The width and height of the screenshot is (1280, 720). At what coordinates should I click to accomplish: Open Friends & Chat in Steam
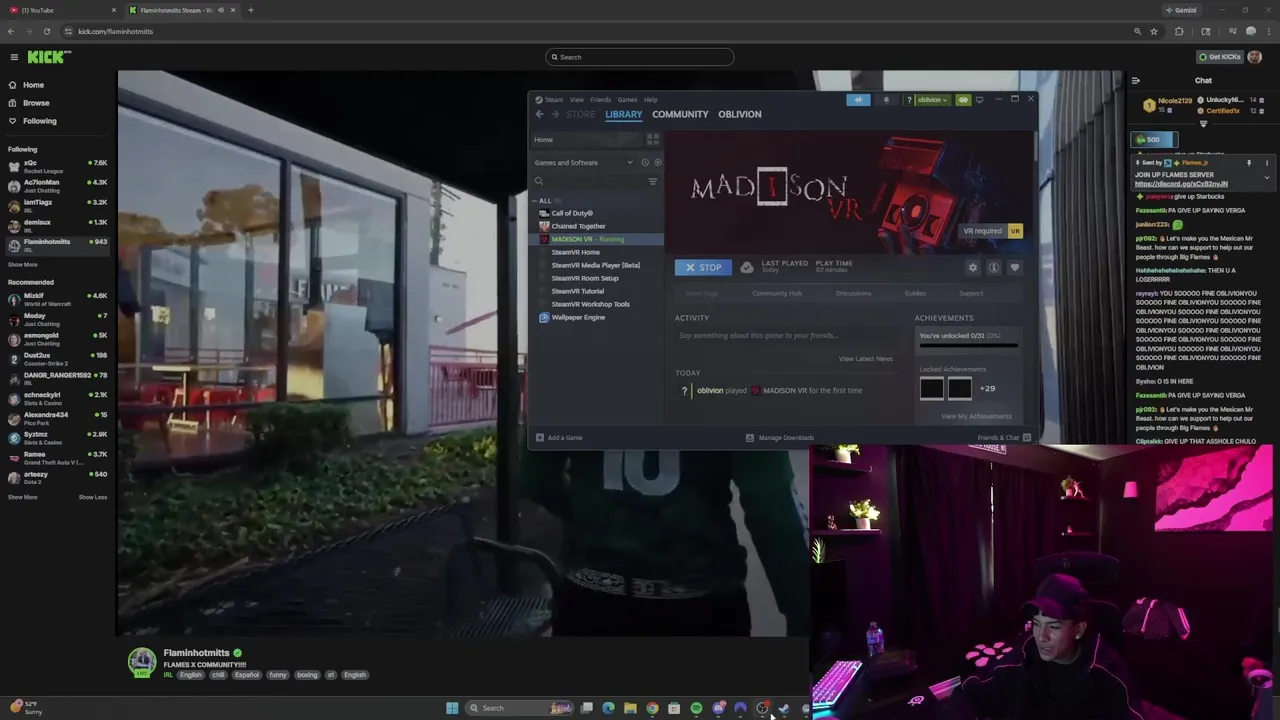pyautogui.click(x=1003, y=437)
